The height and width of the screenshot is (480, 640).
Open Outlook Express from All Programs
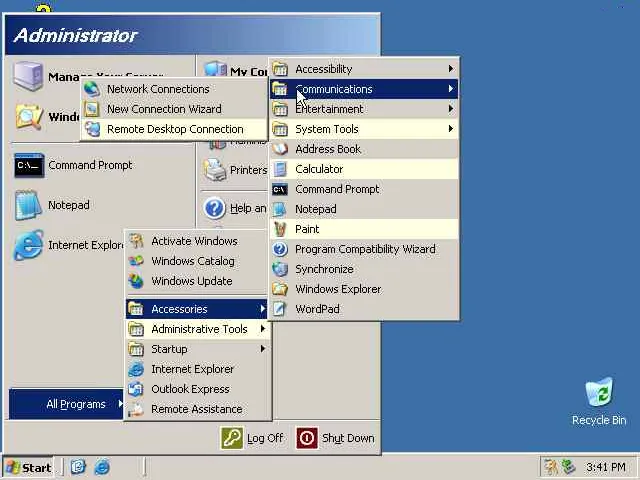(198, 389)
